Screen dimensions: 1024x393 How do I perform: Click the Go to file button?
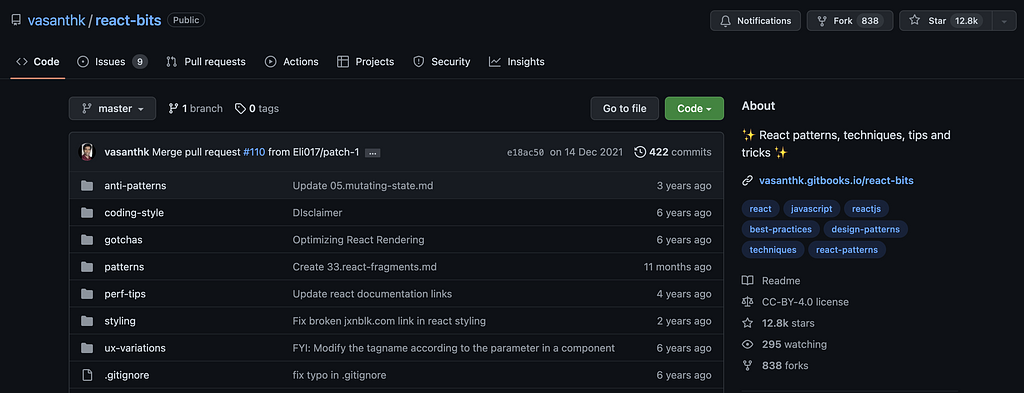tap(624, 108)
